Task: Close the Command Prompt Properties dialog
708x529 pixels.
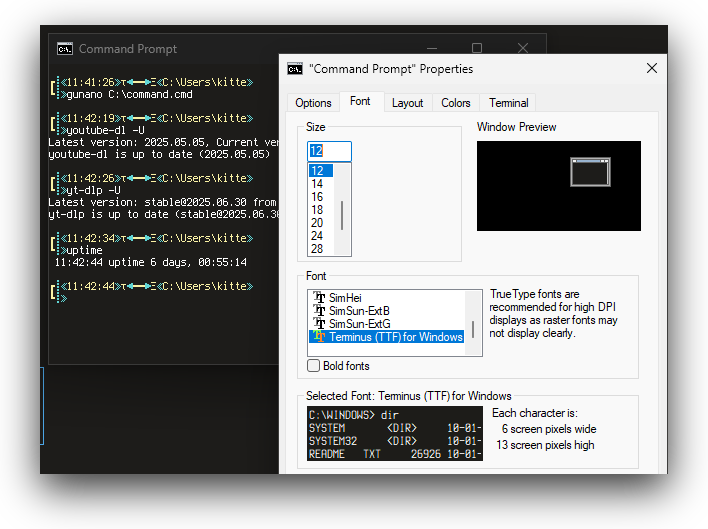Action: point(652,68)
